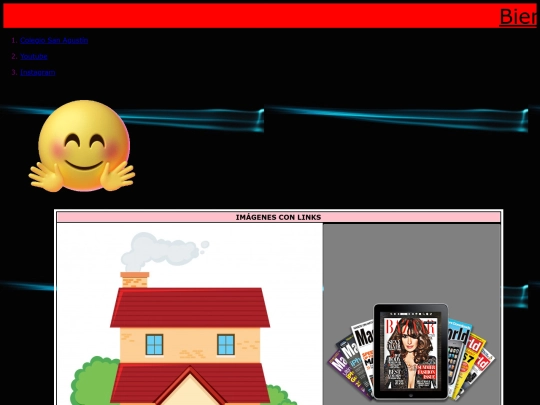Click the red-roofed house image
The height and width of the screenshot is (405, 540).
pyautogui.click(x=190, y=314)
